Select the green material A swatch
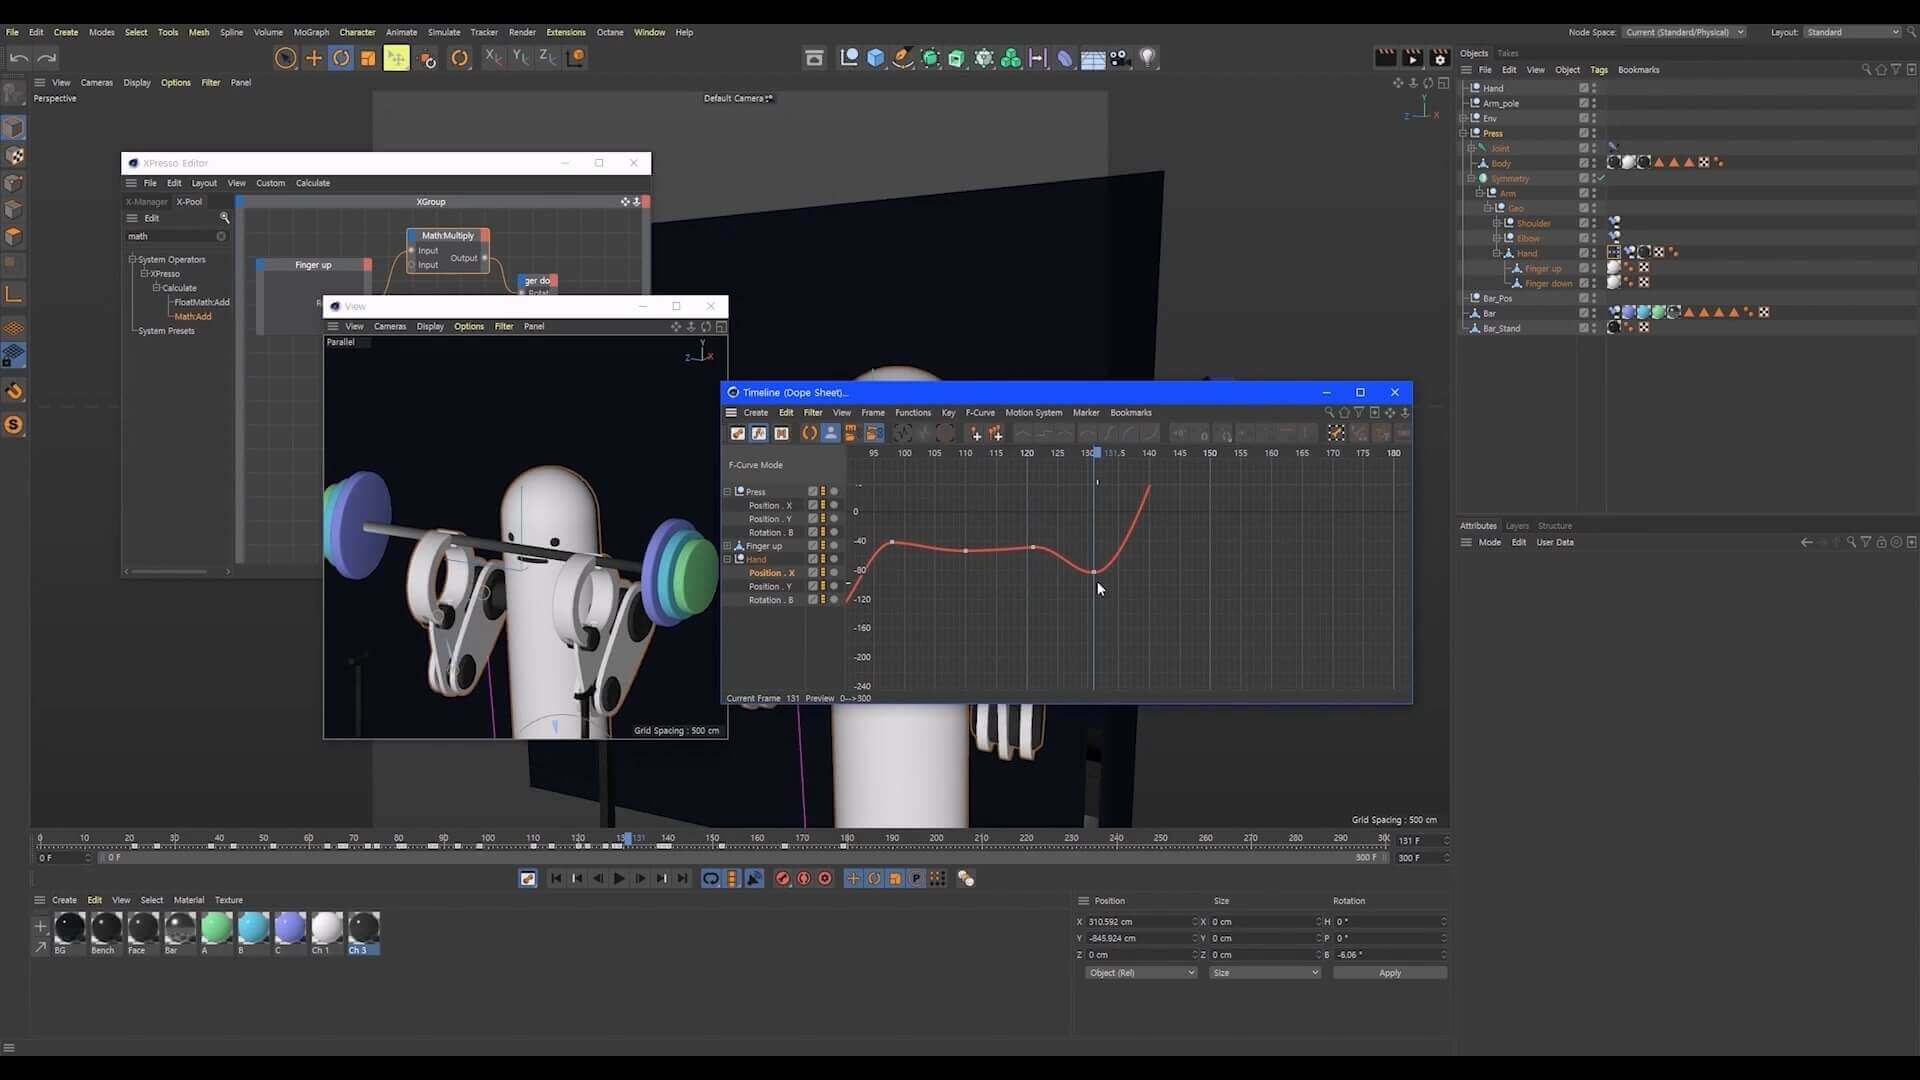 click(x=216, y=928)
